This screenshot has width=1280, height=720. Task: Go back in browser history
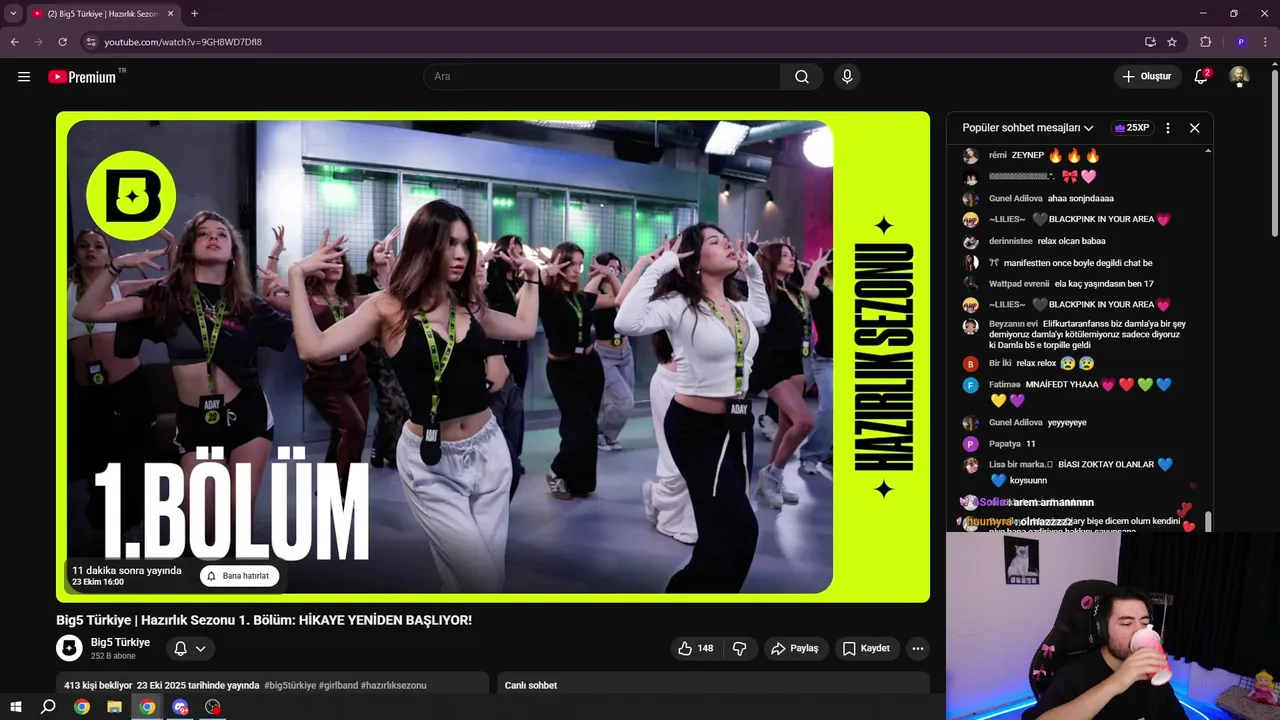[x=15, y=42]
